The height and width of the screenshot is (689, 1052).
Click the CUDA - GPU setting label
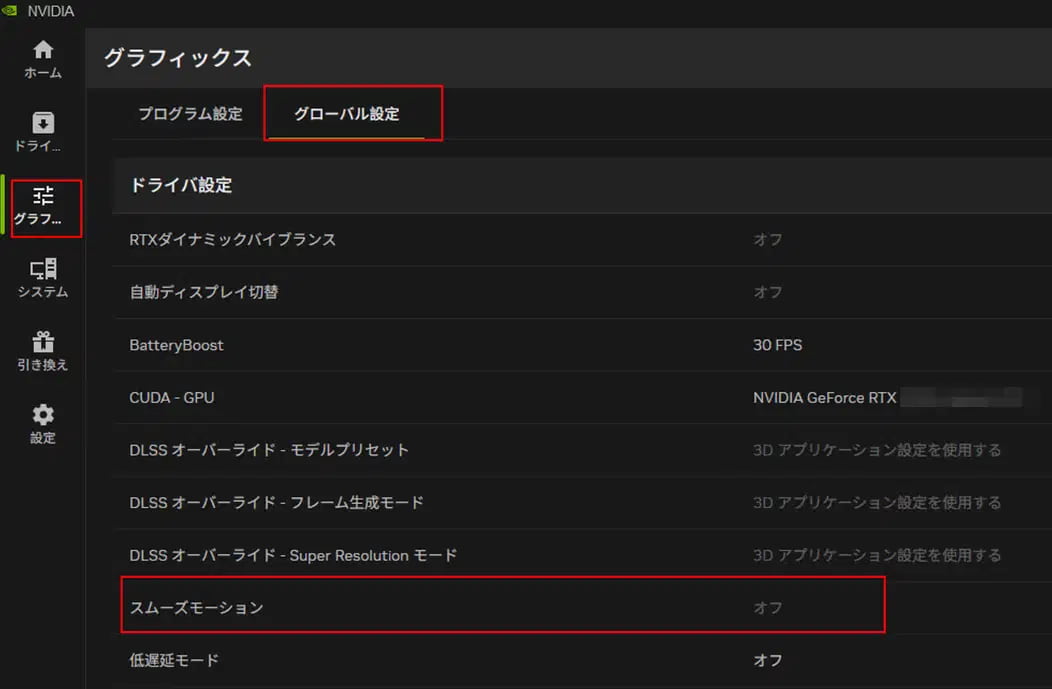point(172,397)
